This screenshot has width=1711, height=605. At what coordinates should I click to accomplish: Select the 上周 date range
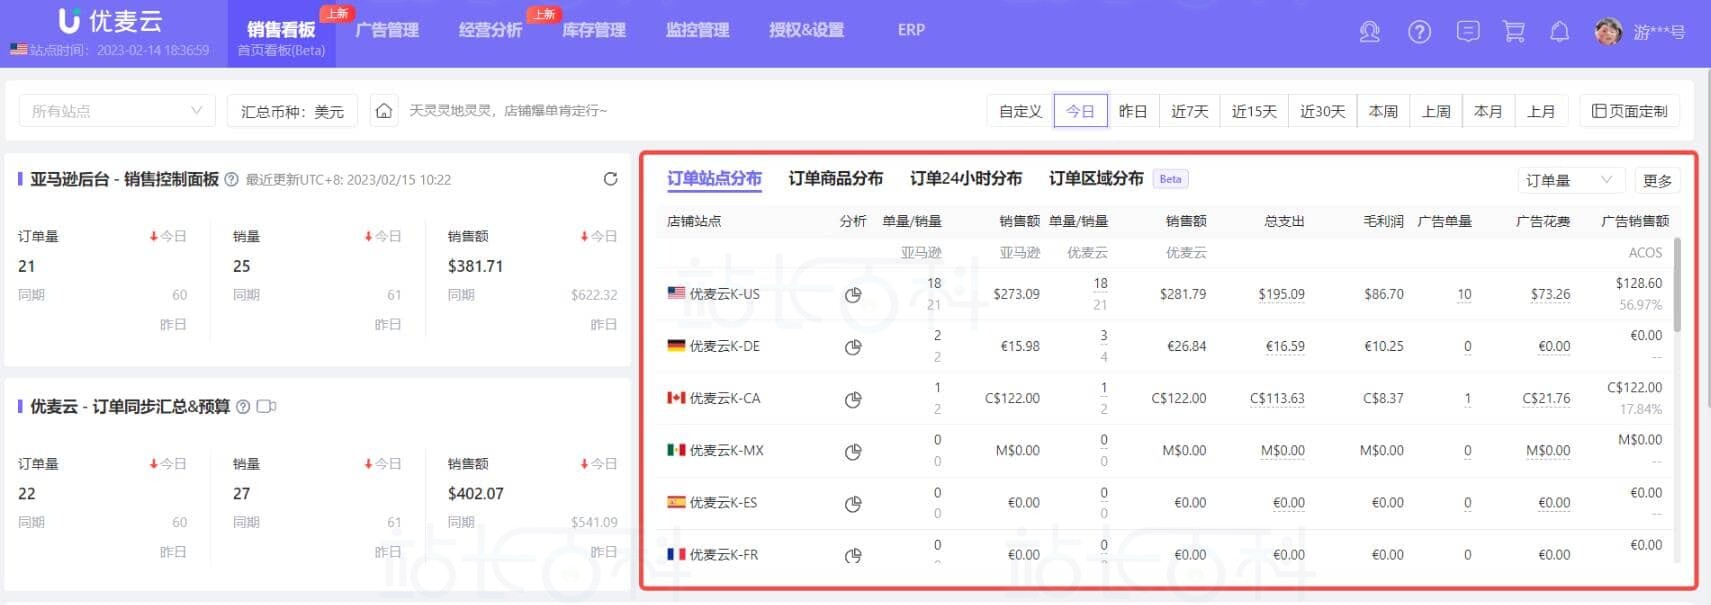[1436, 111]
